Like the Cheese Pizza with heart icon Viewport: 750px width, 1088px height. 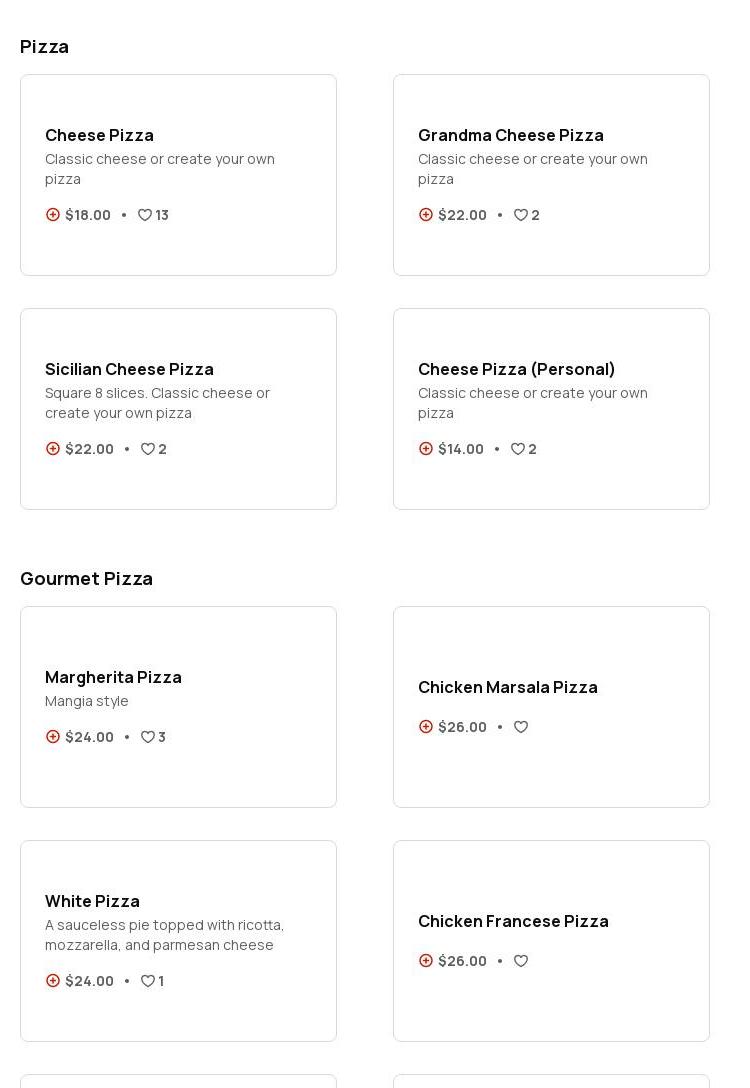pyautogui.click(x=145, y=215)
